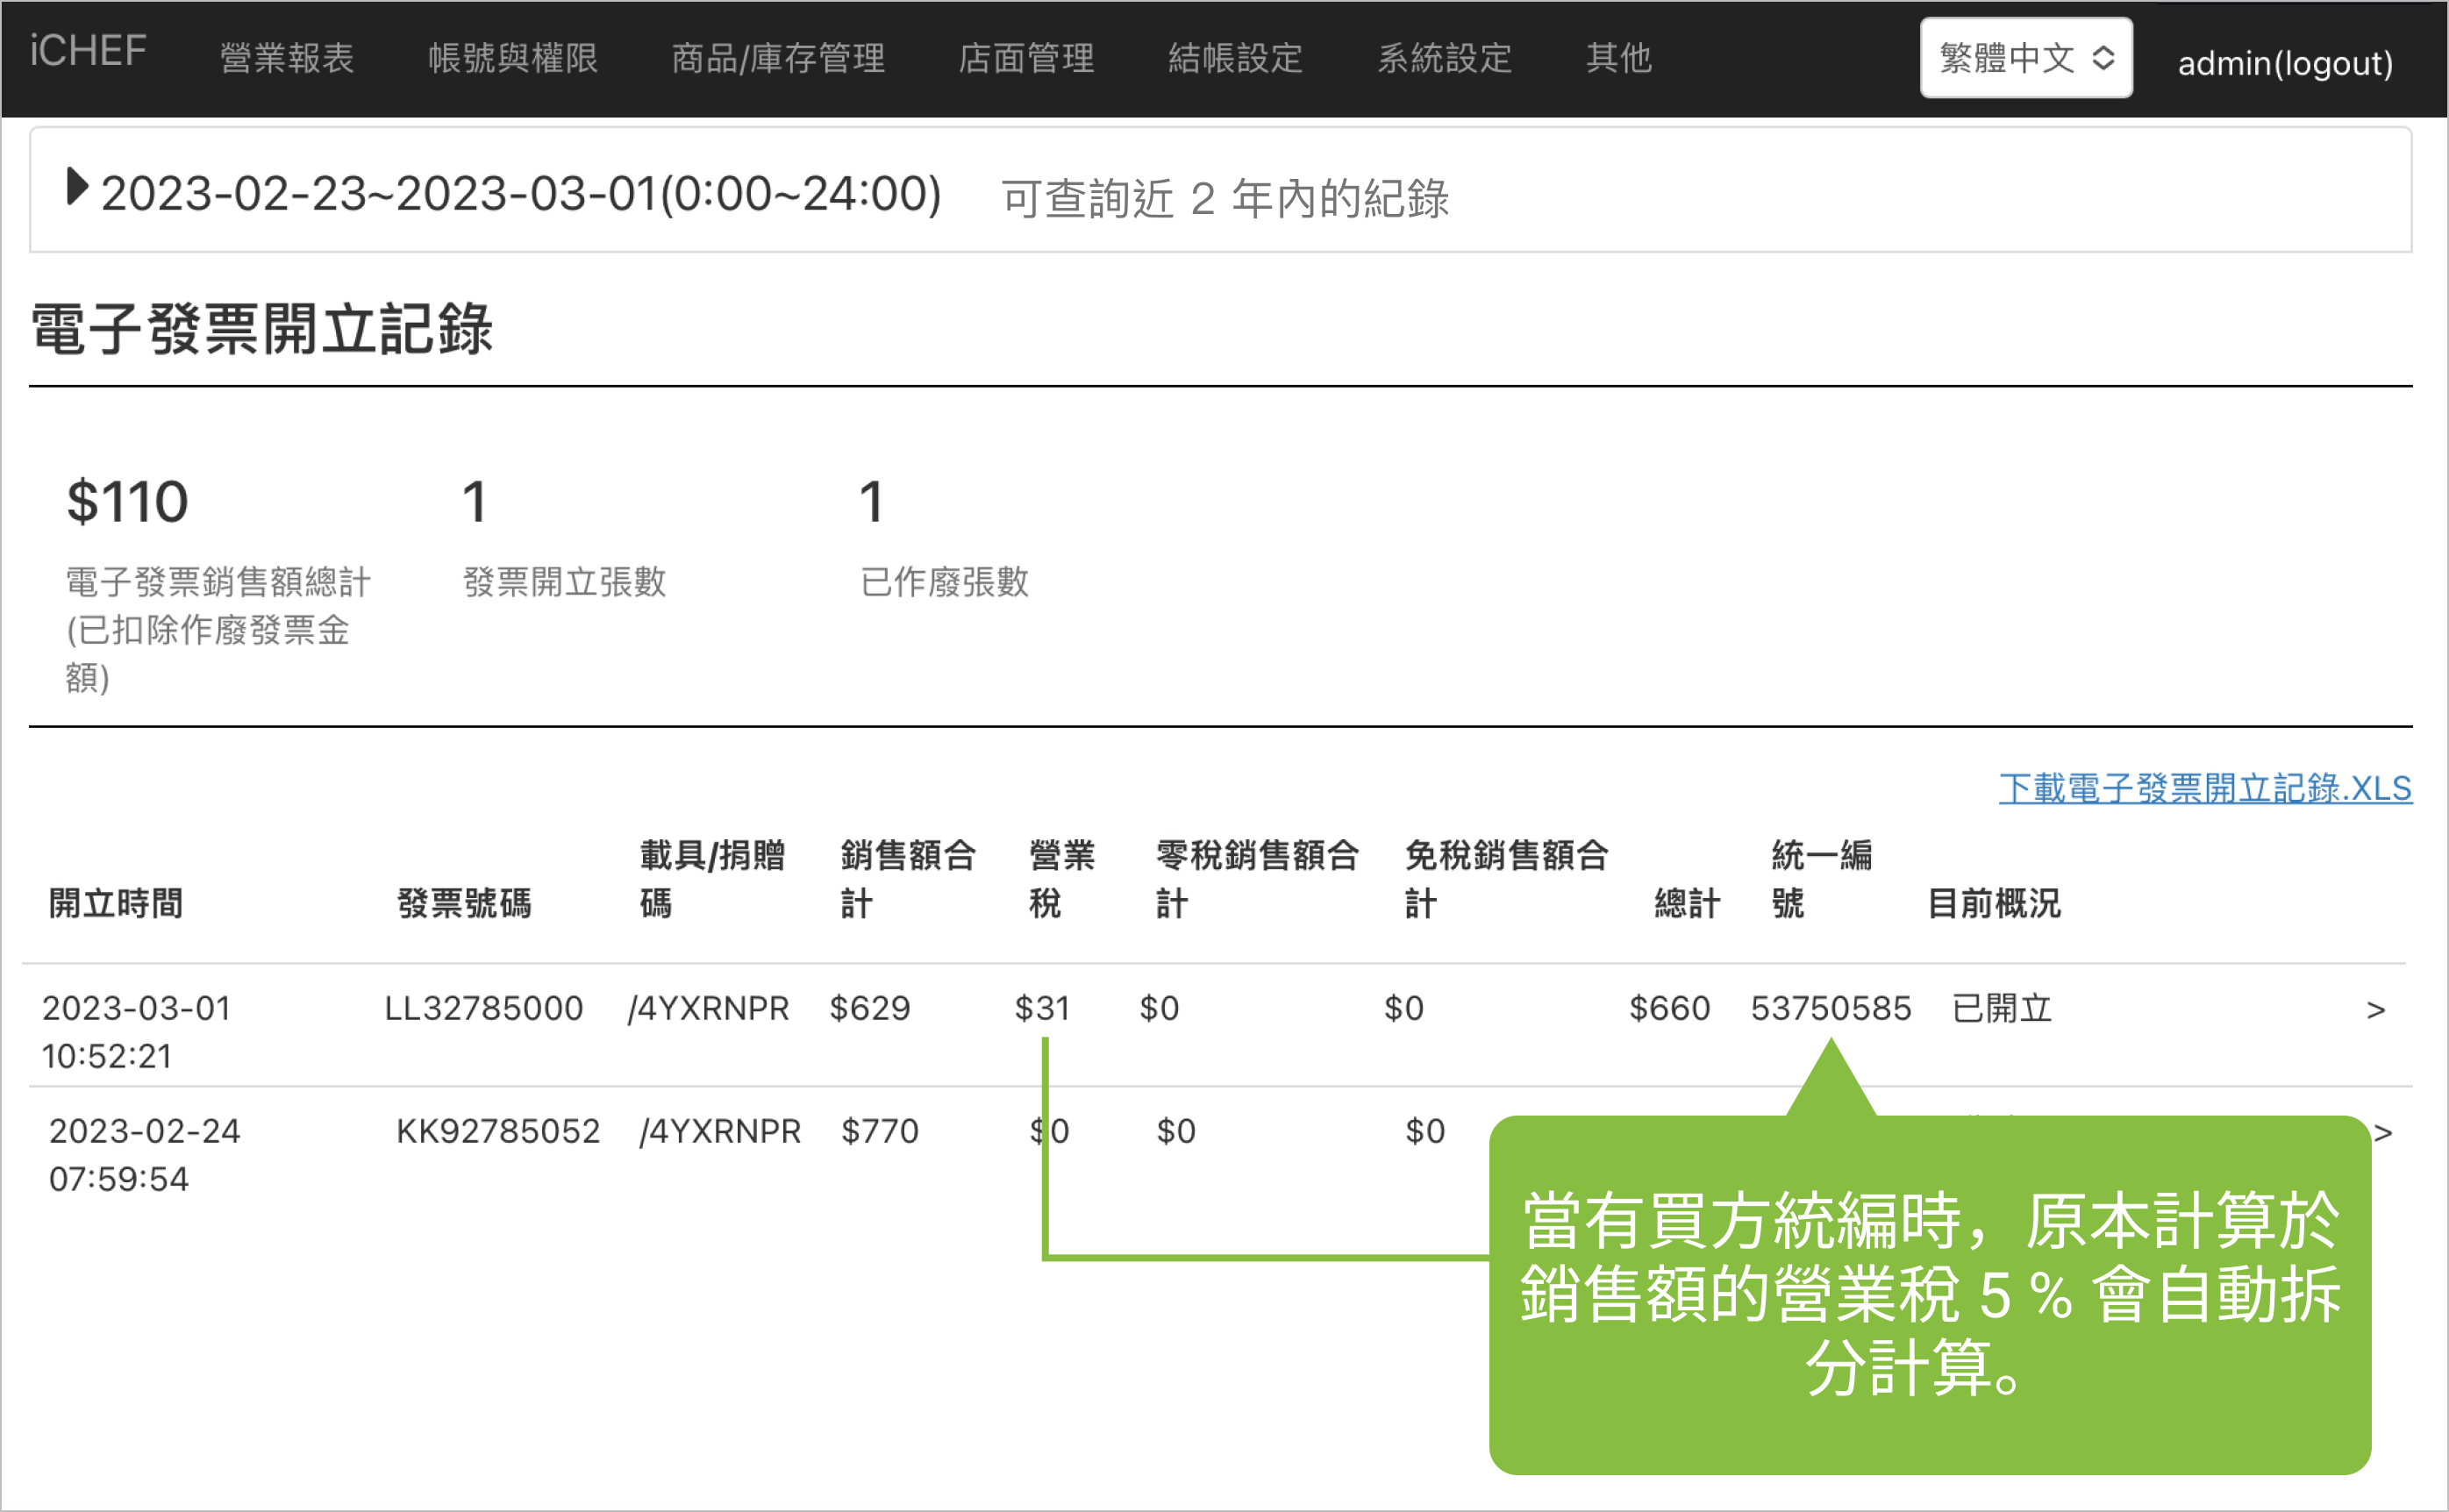Open the 系統設定 menu
Viewport: 2449px width, 1512px height.
[1445, 58]
